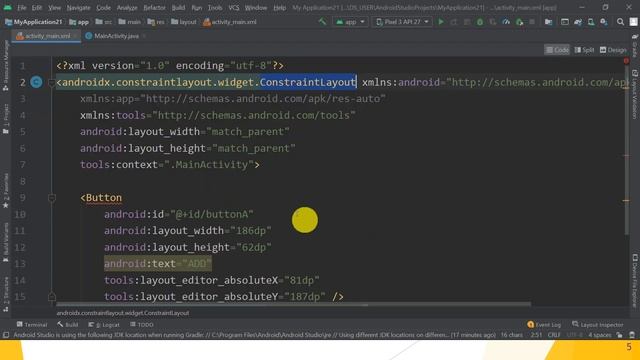Screen dimensions: 640x360
Task: Open the app run configuration dropdown
Action: tap(350, 22)
